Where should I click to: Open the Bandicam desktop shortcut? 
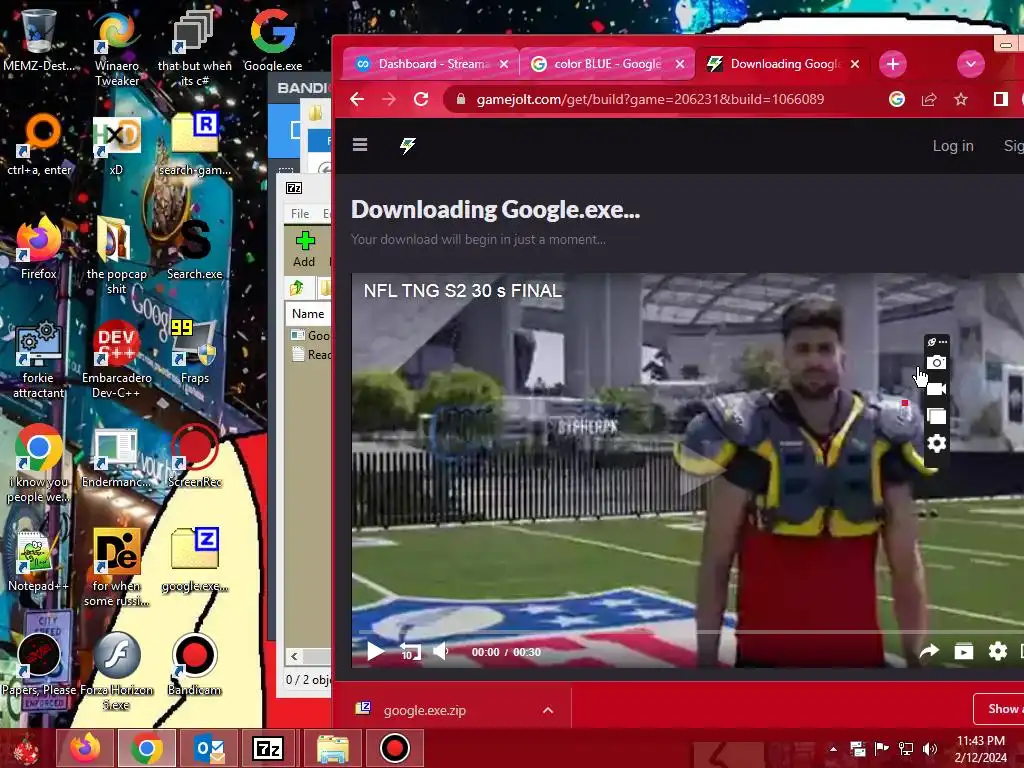pyautogui.click(x=195, y=664)
